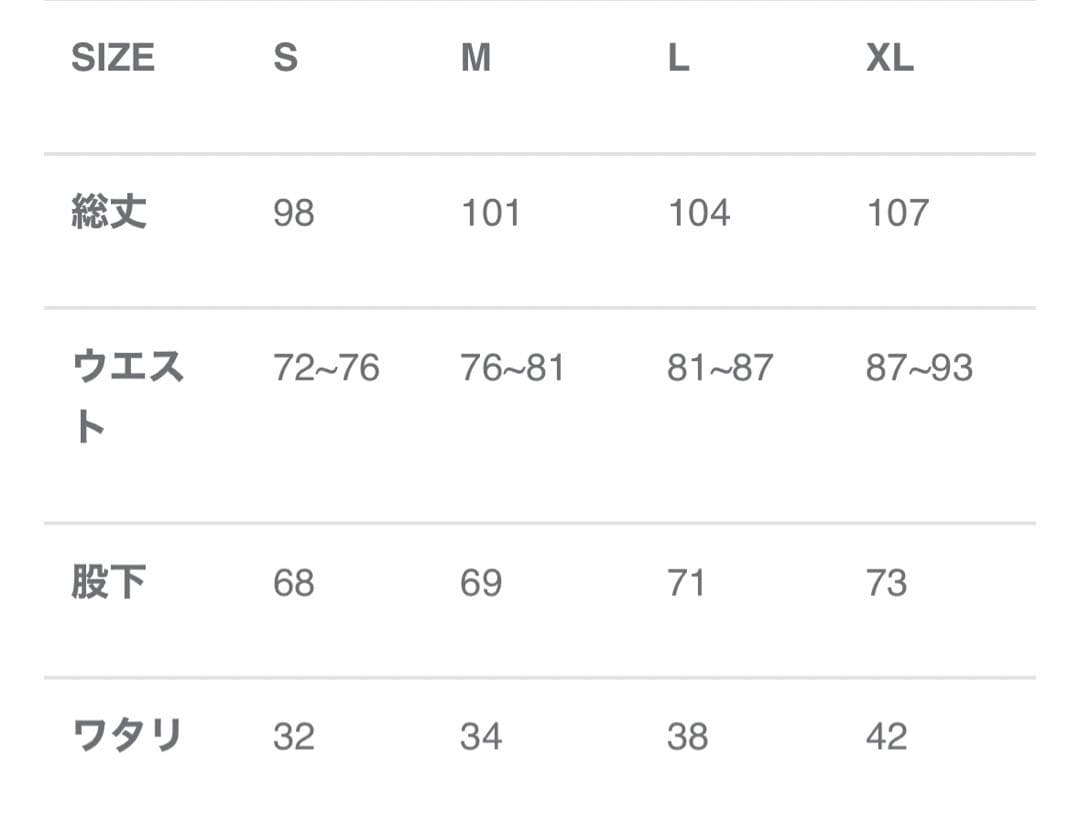Click the 総丈 row label
The width and height of the screenshot is (1080, 825).
pyautogui.click(x=109, y=212)
